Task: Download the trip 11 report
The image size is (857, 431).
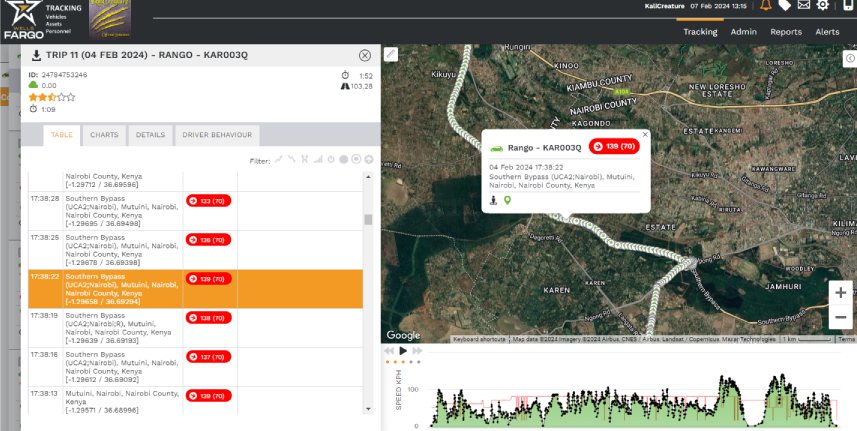Action: 37,56
